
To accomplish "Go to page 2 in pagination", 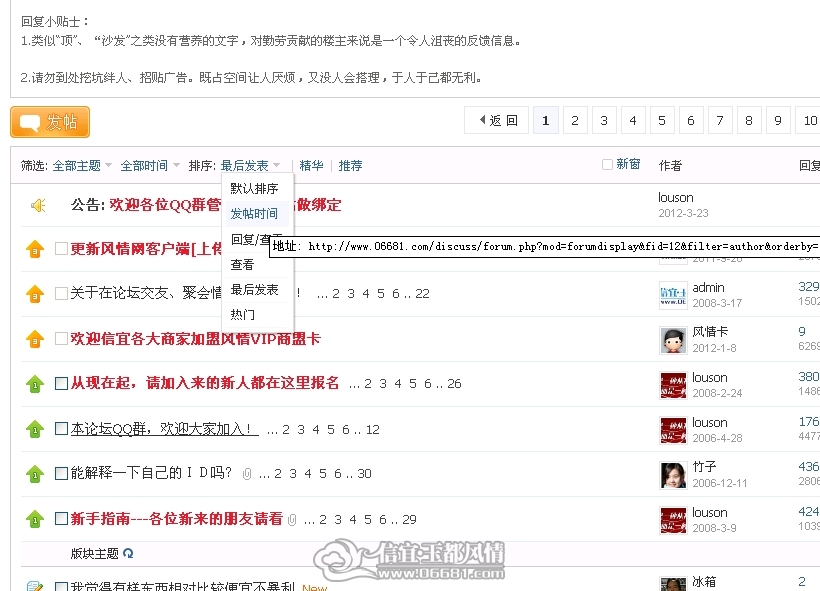I will point(575,120).
